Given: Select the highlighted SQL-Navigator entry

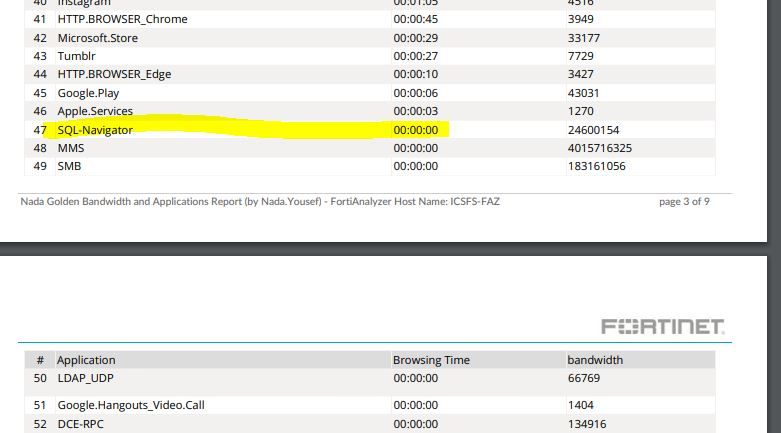Looking at the screenshot, I should [x=95, y=130].
